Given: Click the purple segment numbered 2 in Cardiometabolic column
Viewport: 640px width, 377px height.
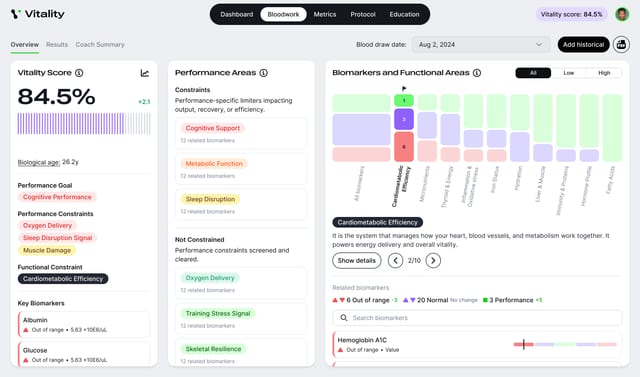Looking at the screenshot, I should 404,119.
